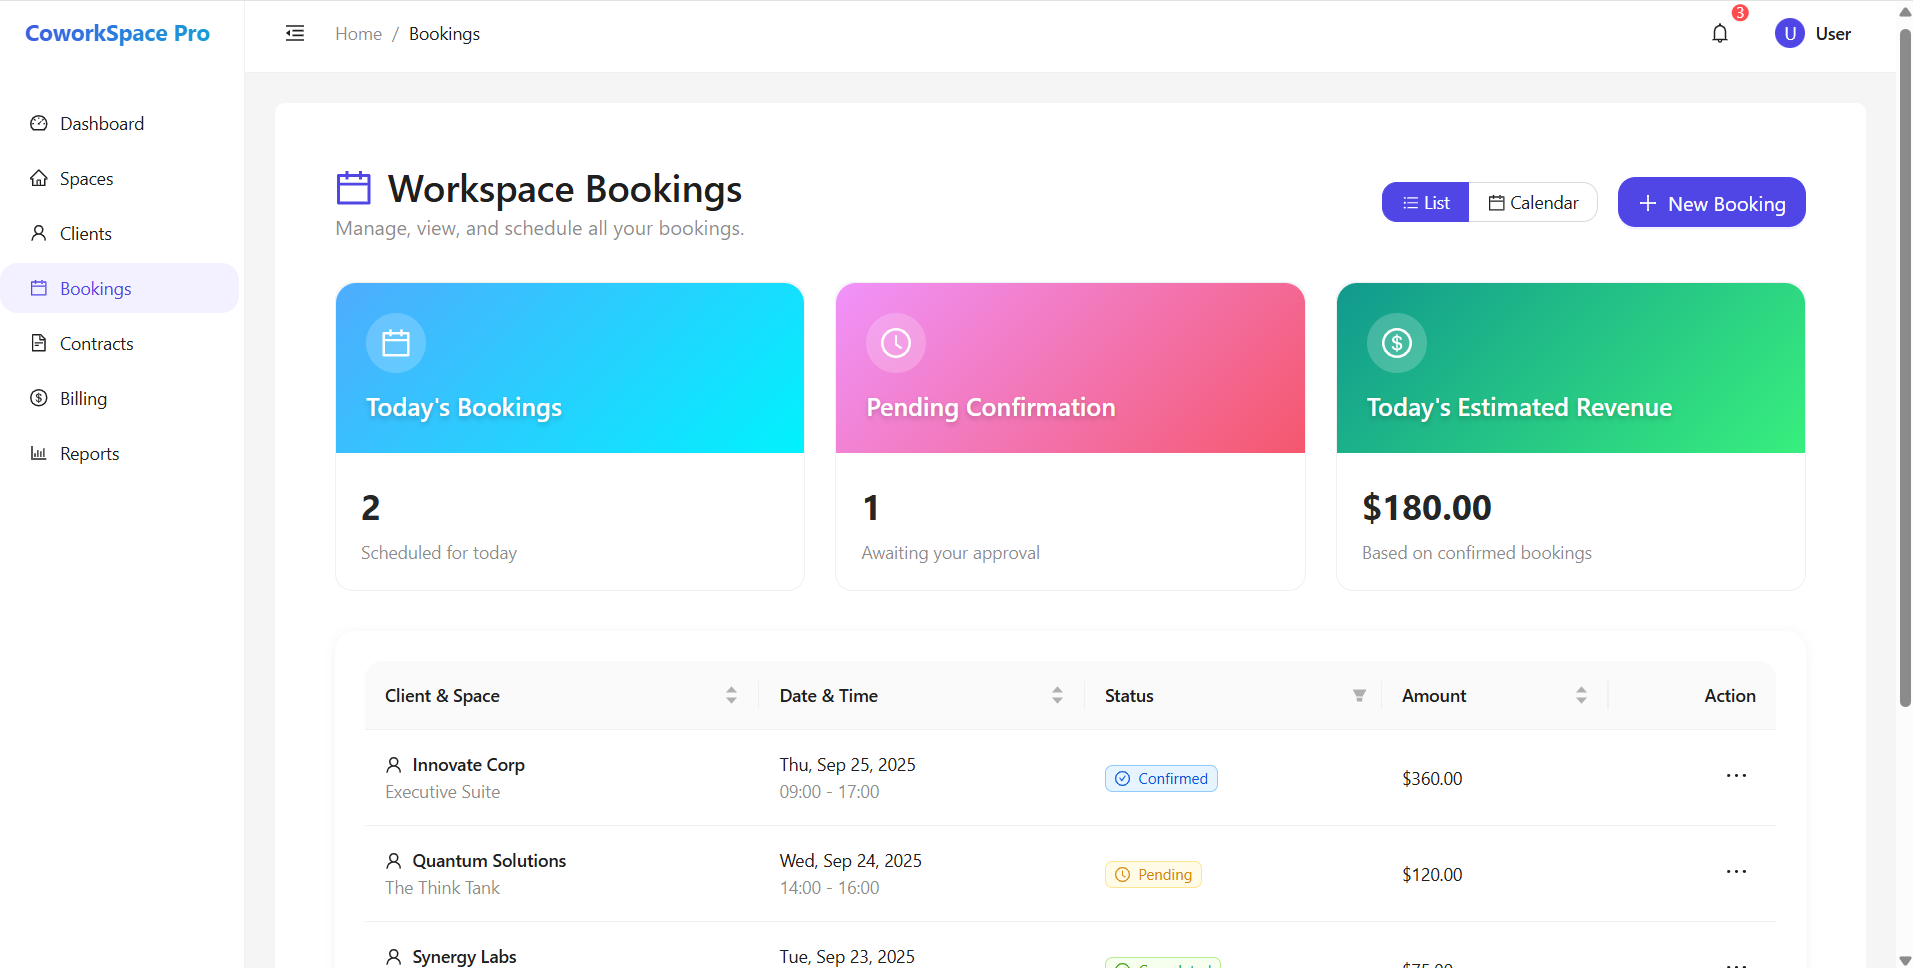Open Billing section
The width and height of the screenshot is (1913, 968).
(120, 399)
